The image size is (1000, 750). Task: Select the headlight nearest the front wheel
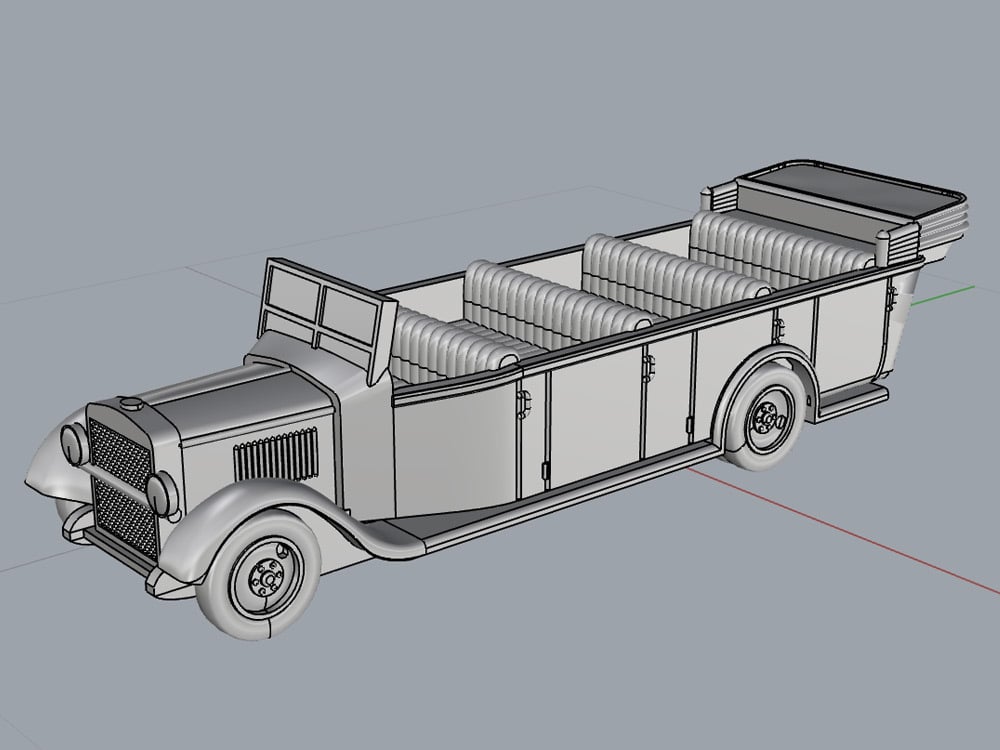pos(162,494)
